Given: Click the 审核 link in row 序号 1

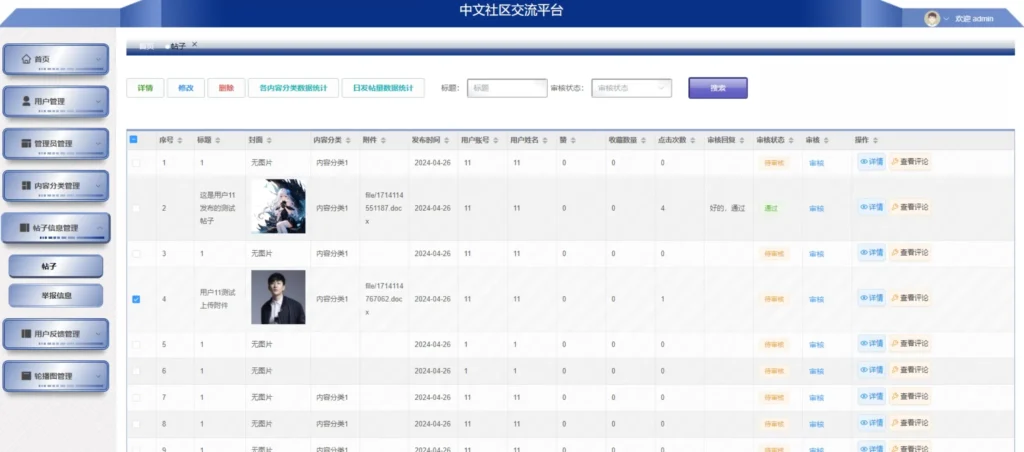Looking at the screenshot, I should point(816,163).
